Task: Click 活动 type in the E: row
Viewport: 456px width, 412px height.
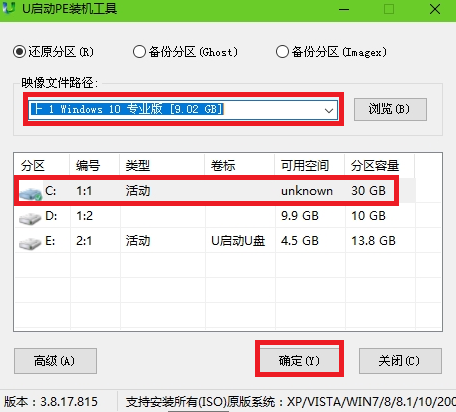Action: coord(138,241)
